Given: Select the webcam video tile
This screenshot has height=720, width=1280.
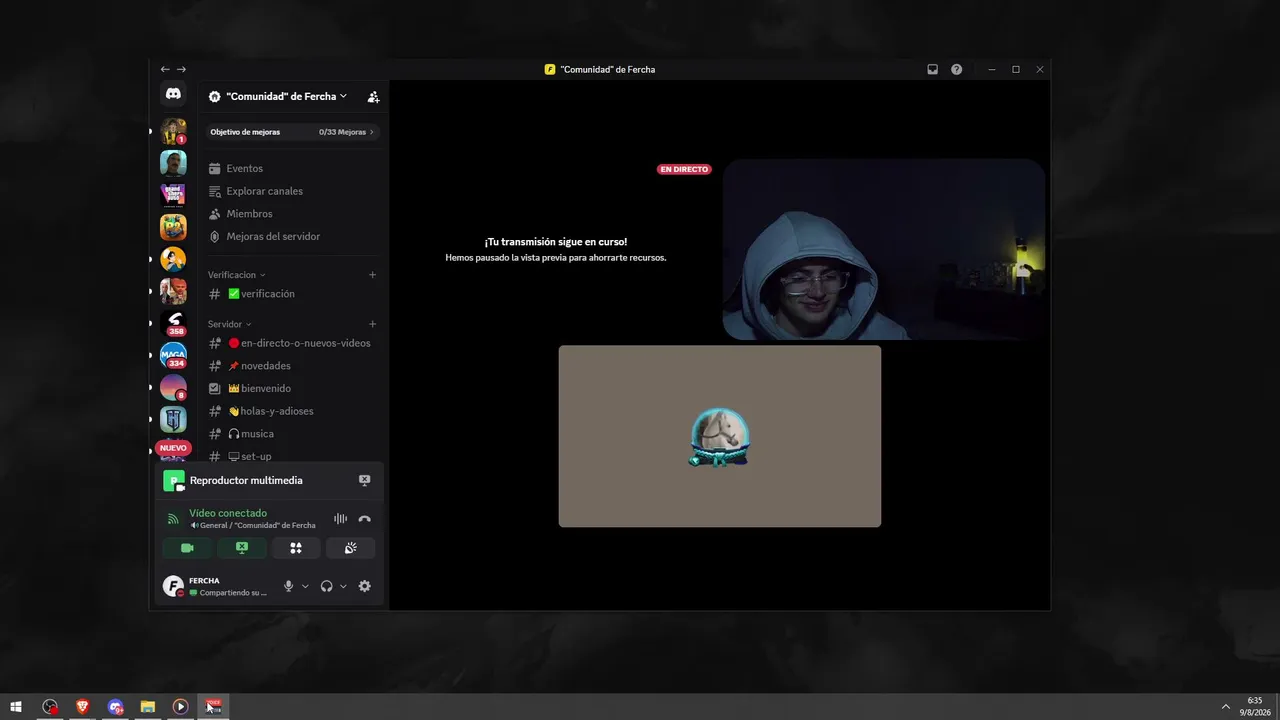Looking at the screenshot, I should [884, 249].
